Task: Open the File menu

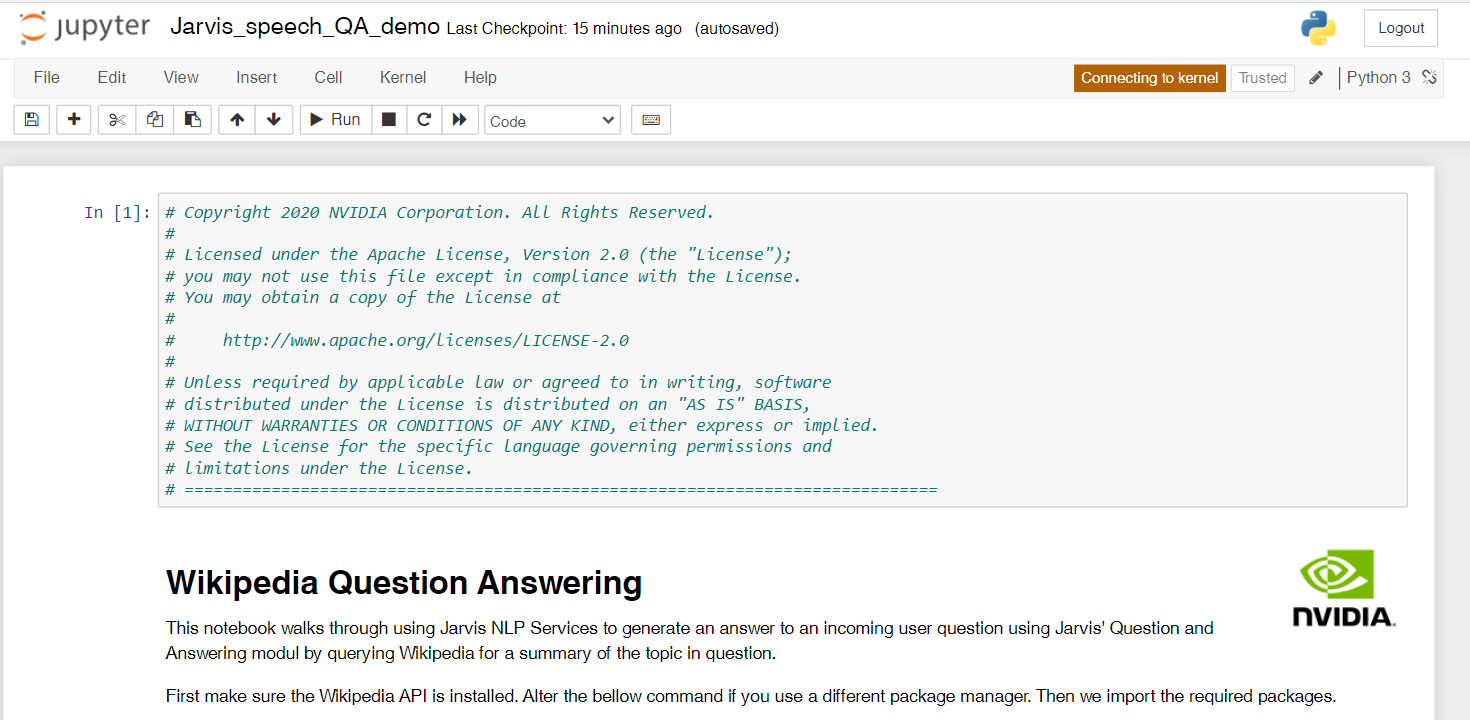Action: [47, 77]
